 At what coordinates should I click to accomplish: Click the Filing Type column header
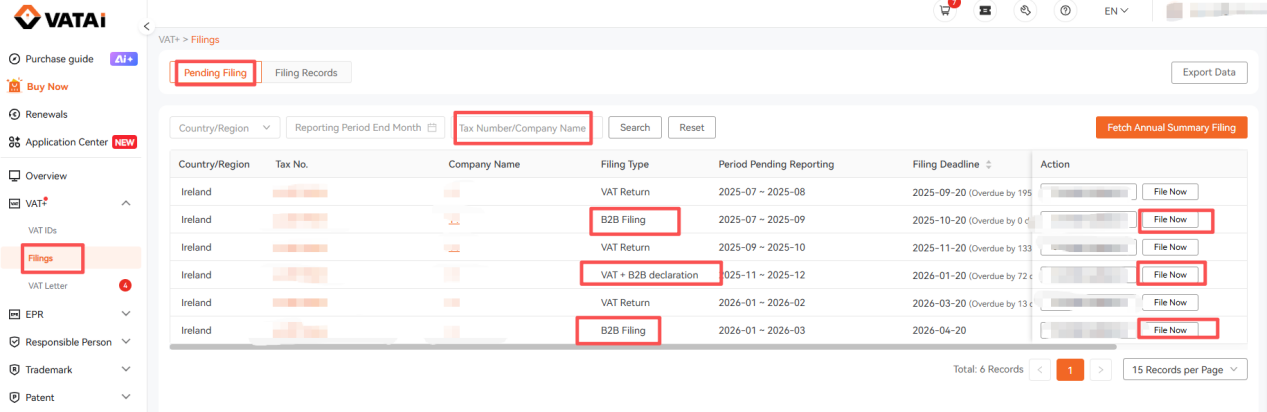(x=625, y=164)
